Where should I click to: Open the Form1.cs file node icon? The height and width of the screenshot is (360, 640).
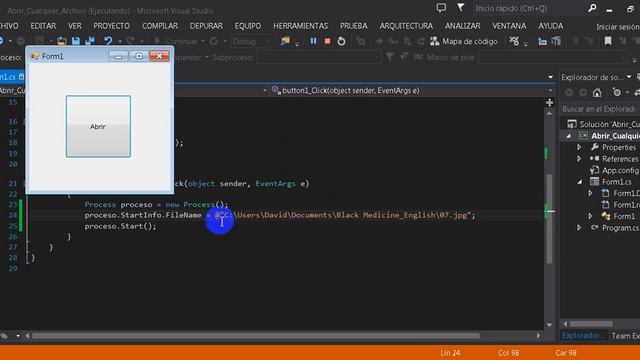595,182
